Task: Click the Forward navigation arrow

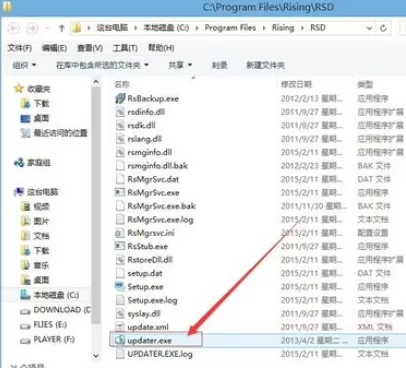Action: click(x=32, y=28)
